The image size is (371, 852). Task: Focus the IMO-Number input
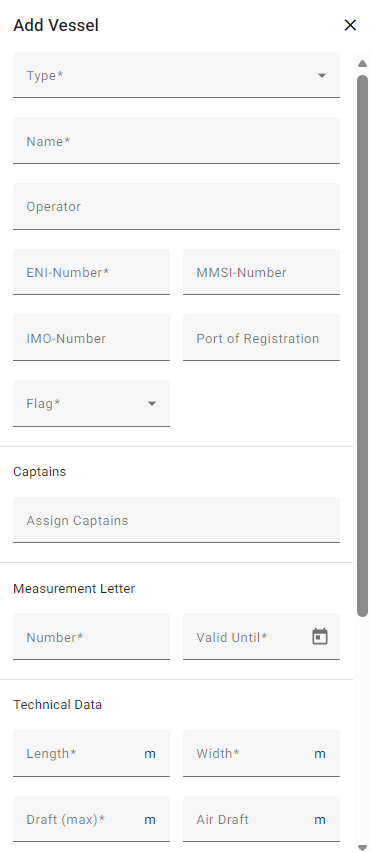pyautogui.click(x=91, y=337)
